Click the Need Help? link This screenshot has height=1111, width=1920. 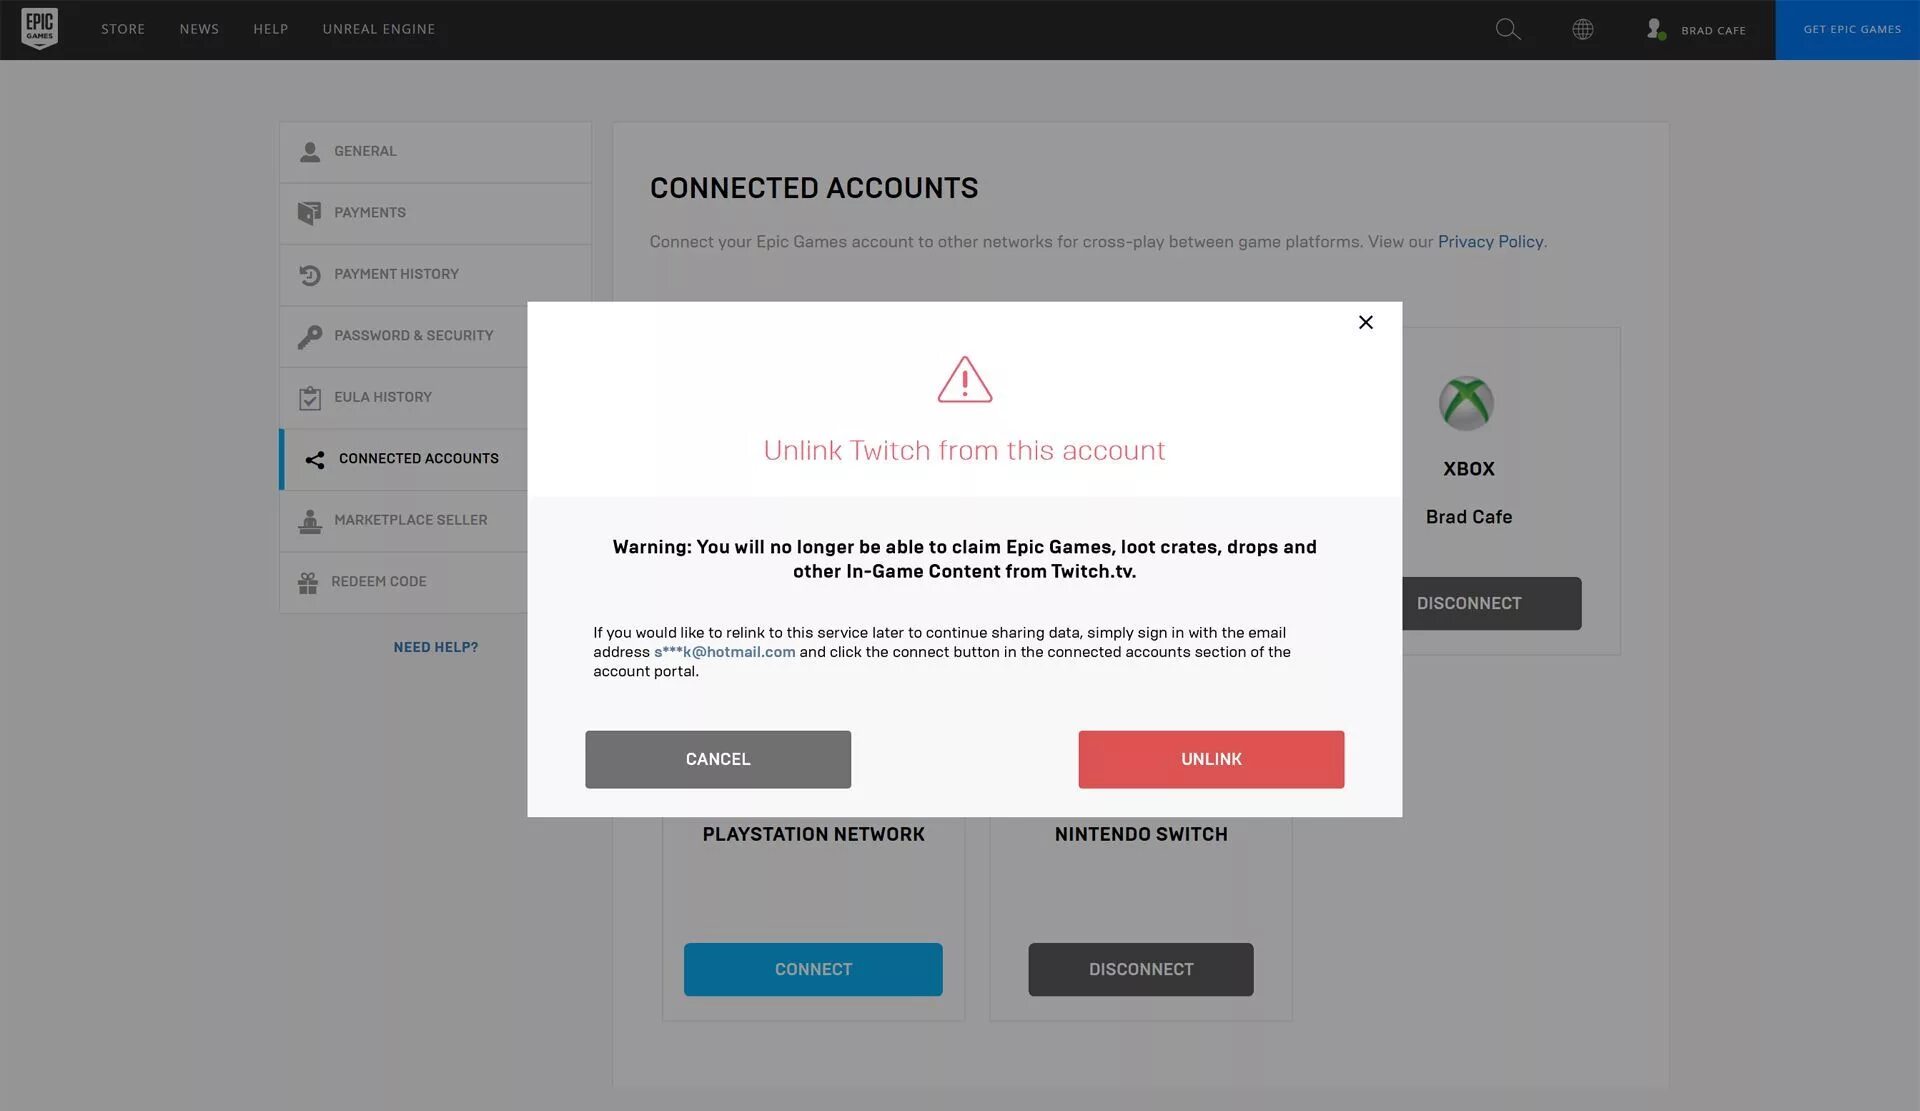point(435,647)
